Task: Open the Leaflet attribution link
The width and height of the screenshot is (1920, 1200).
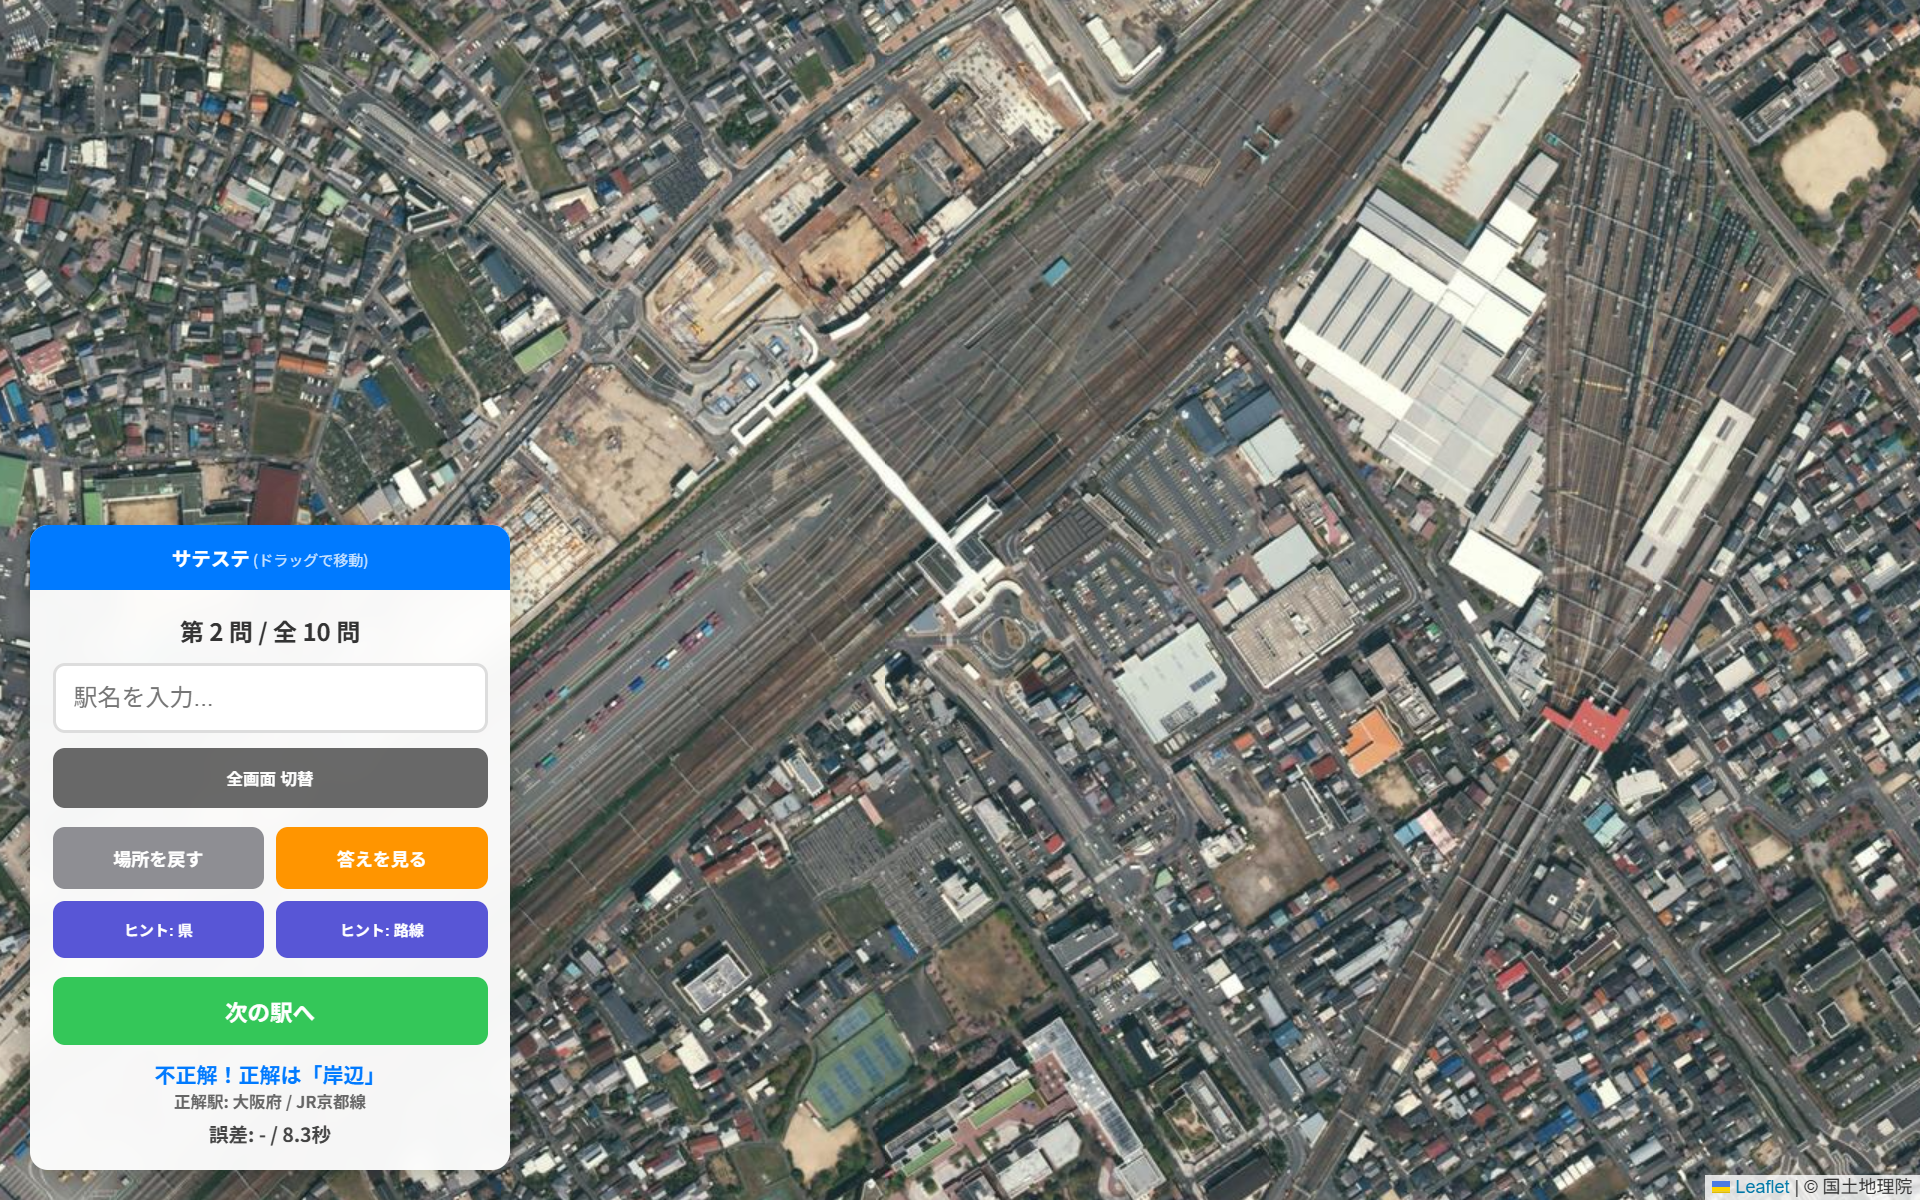Action: click(x=1762, y=1187)
